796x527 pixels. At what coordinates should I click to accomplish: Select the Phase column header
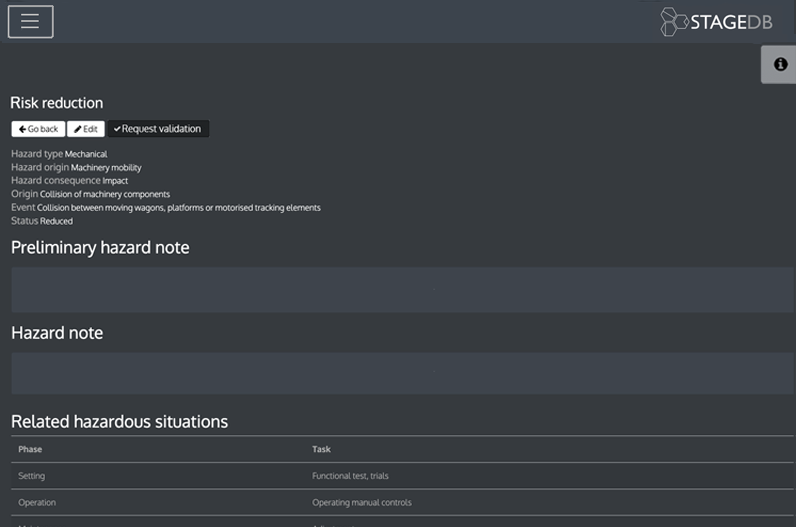click(x=30, y=449)
